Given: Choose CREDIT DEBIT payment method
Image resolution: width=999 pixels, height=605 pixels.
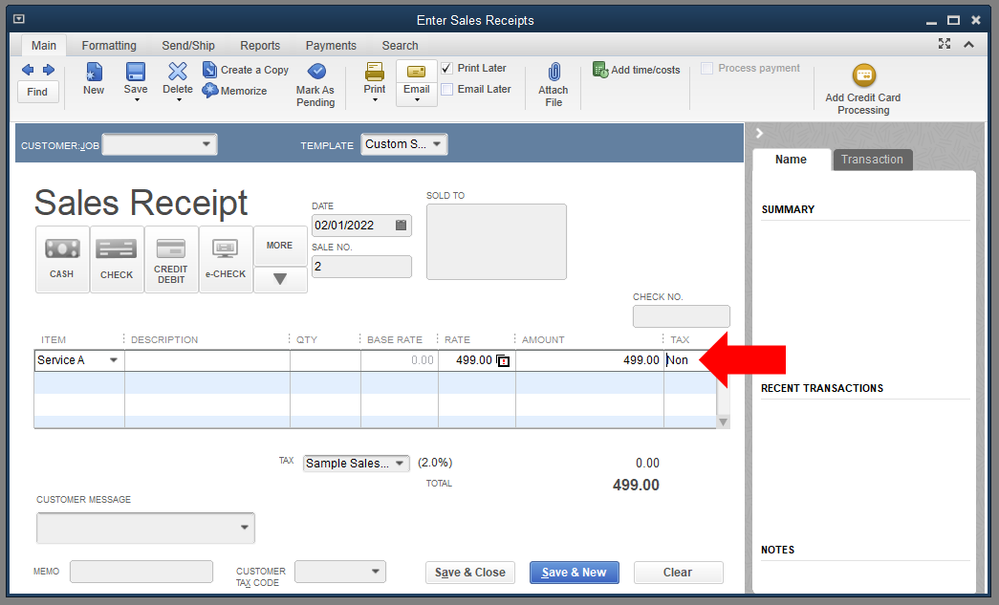Looking at the screenshot, I should click(171, 259).
